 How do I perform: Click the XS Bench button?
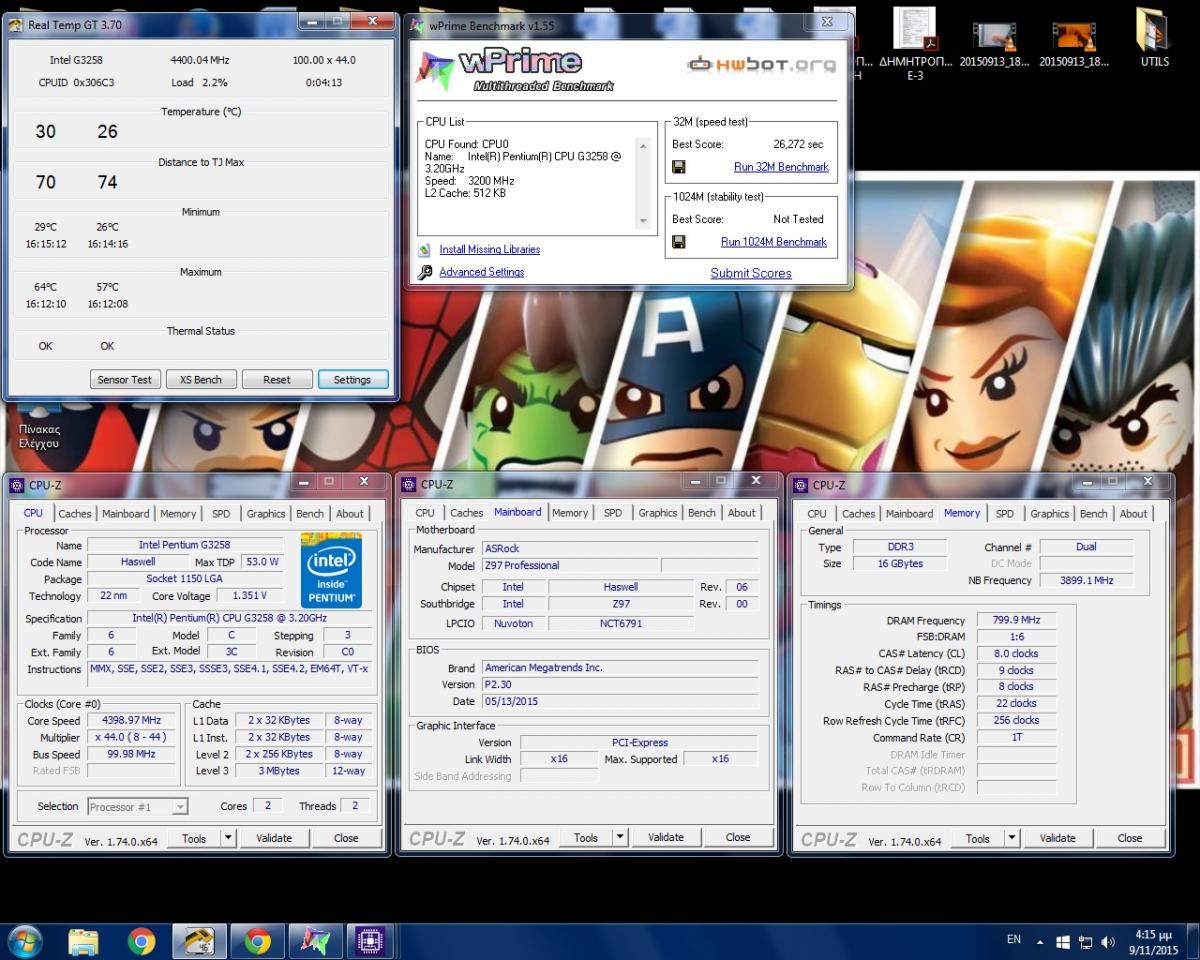pyautogui.click(x=201, y=379)
